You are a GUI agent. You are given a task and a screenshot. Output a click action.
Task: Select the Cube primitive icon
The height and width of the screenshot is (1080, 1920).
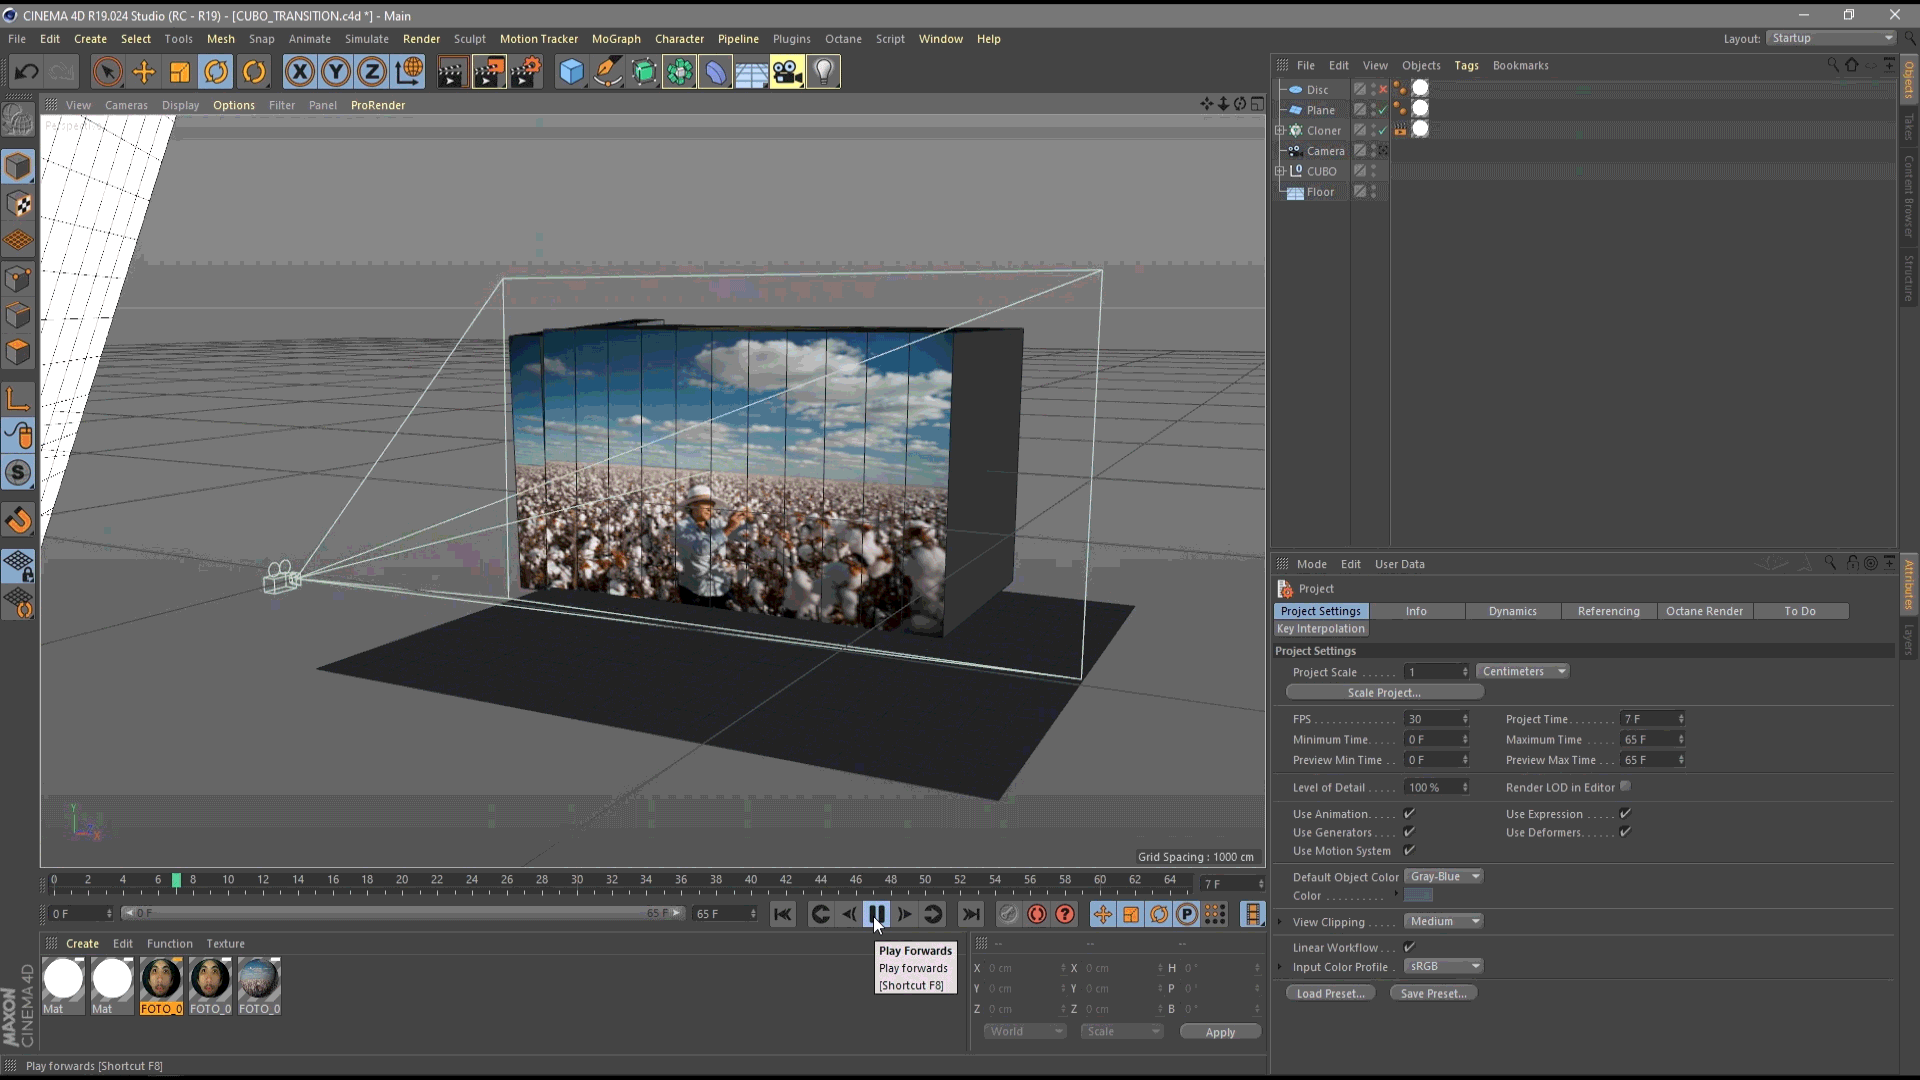(x=571, y=72)
